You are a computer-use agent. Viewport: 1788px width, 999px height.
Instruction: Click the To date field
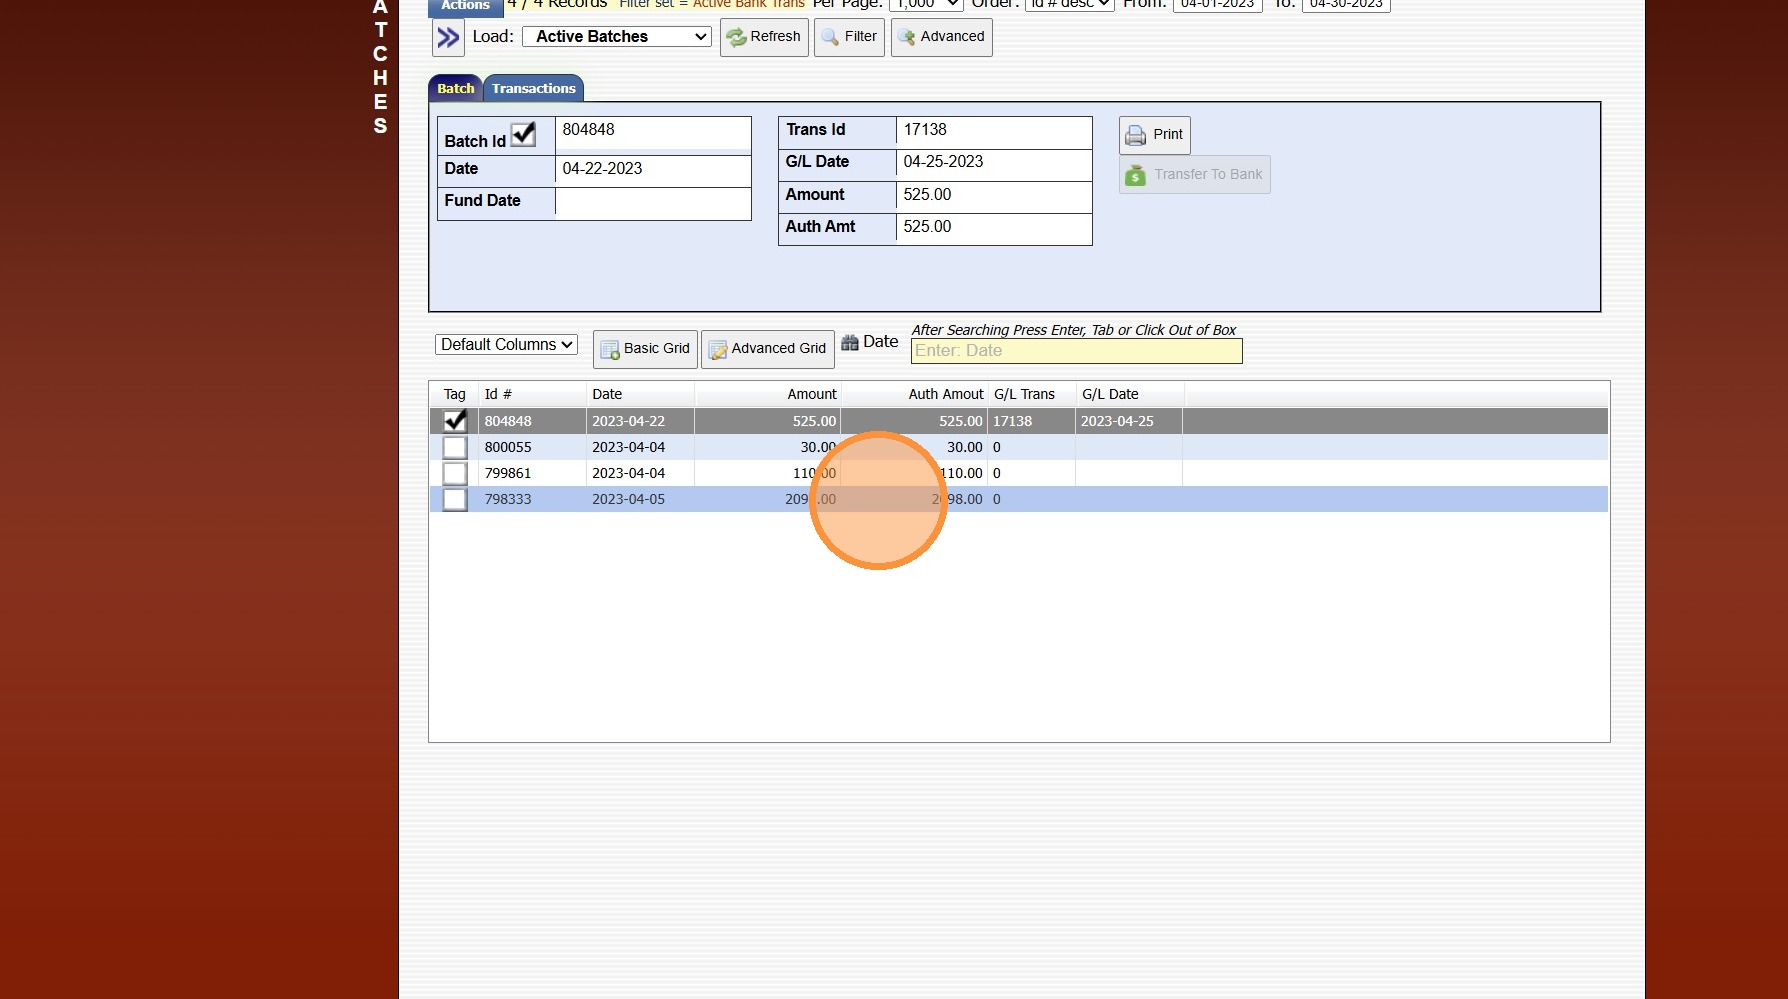tap(1346, 4)
